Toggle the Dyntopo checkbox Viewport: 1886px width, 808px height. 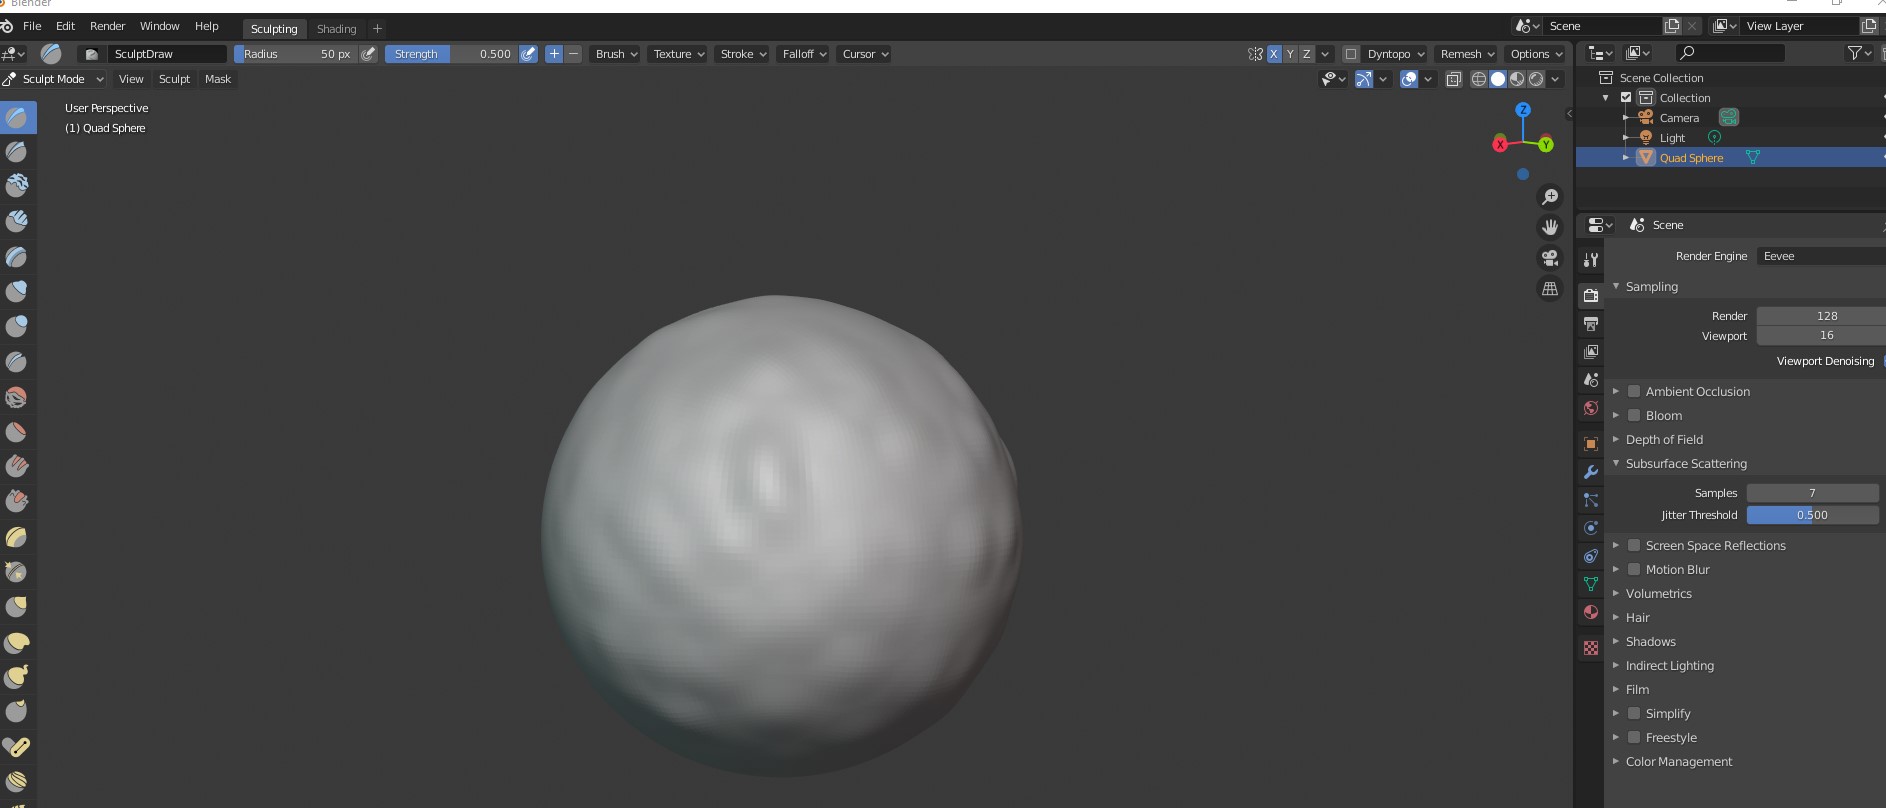[x=1351, y=54]
